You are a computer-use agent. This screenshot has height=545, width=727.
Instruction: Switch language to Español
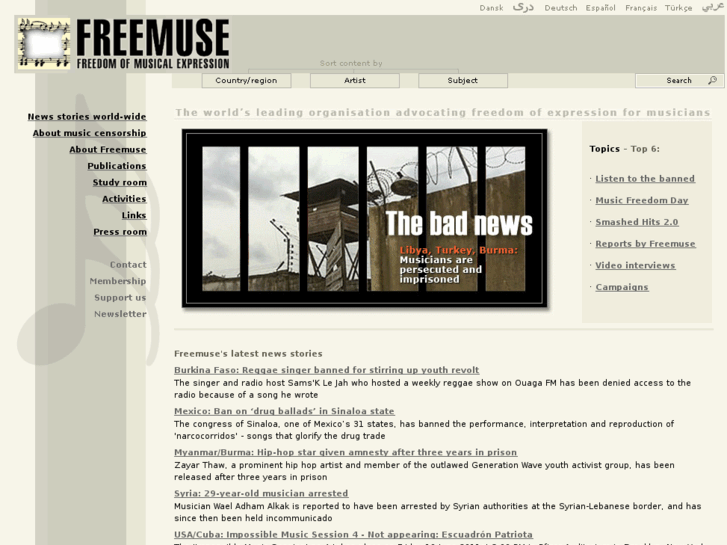(600, 8)
